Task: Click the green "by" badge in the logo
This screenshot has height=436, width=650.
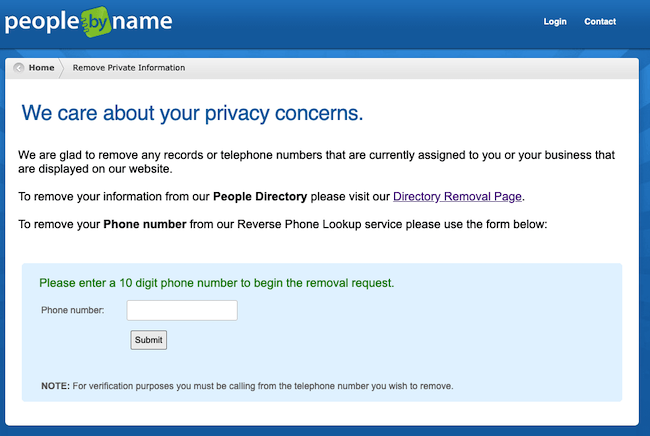Action: tap(96, 22)
